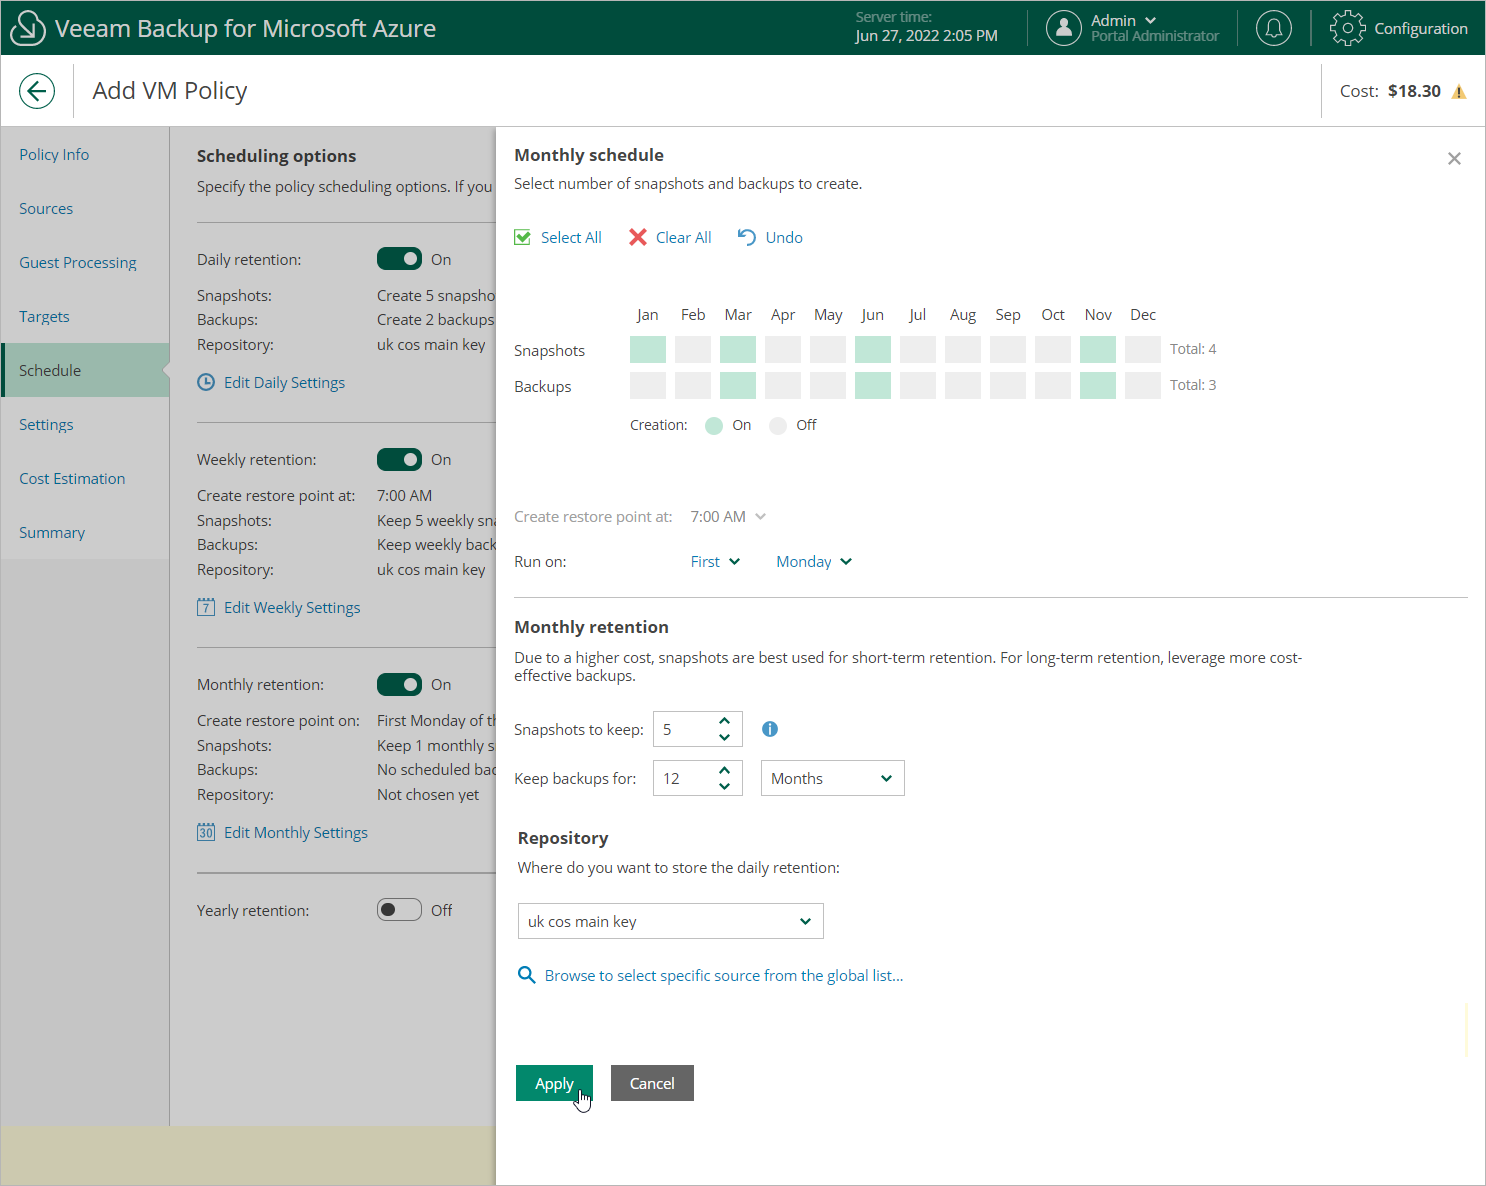Click the Admin user avatar icon
This screenshot has width=1486, height=1186.
point(1064,28)
